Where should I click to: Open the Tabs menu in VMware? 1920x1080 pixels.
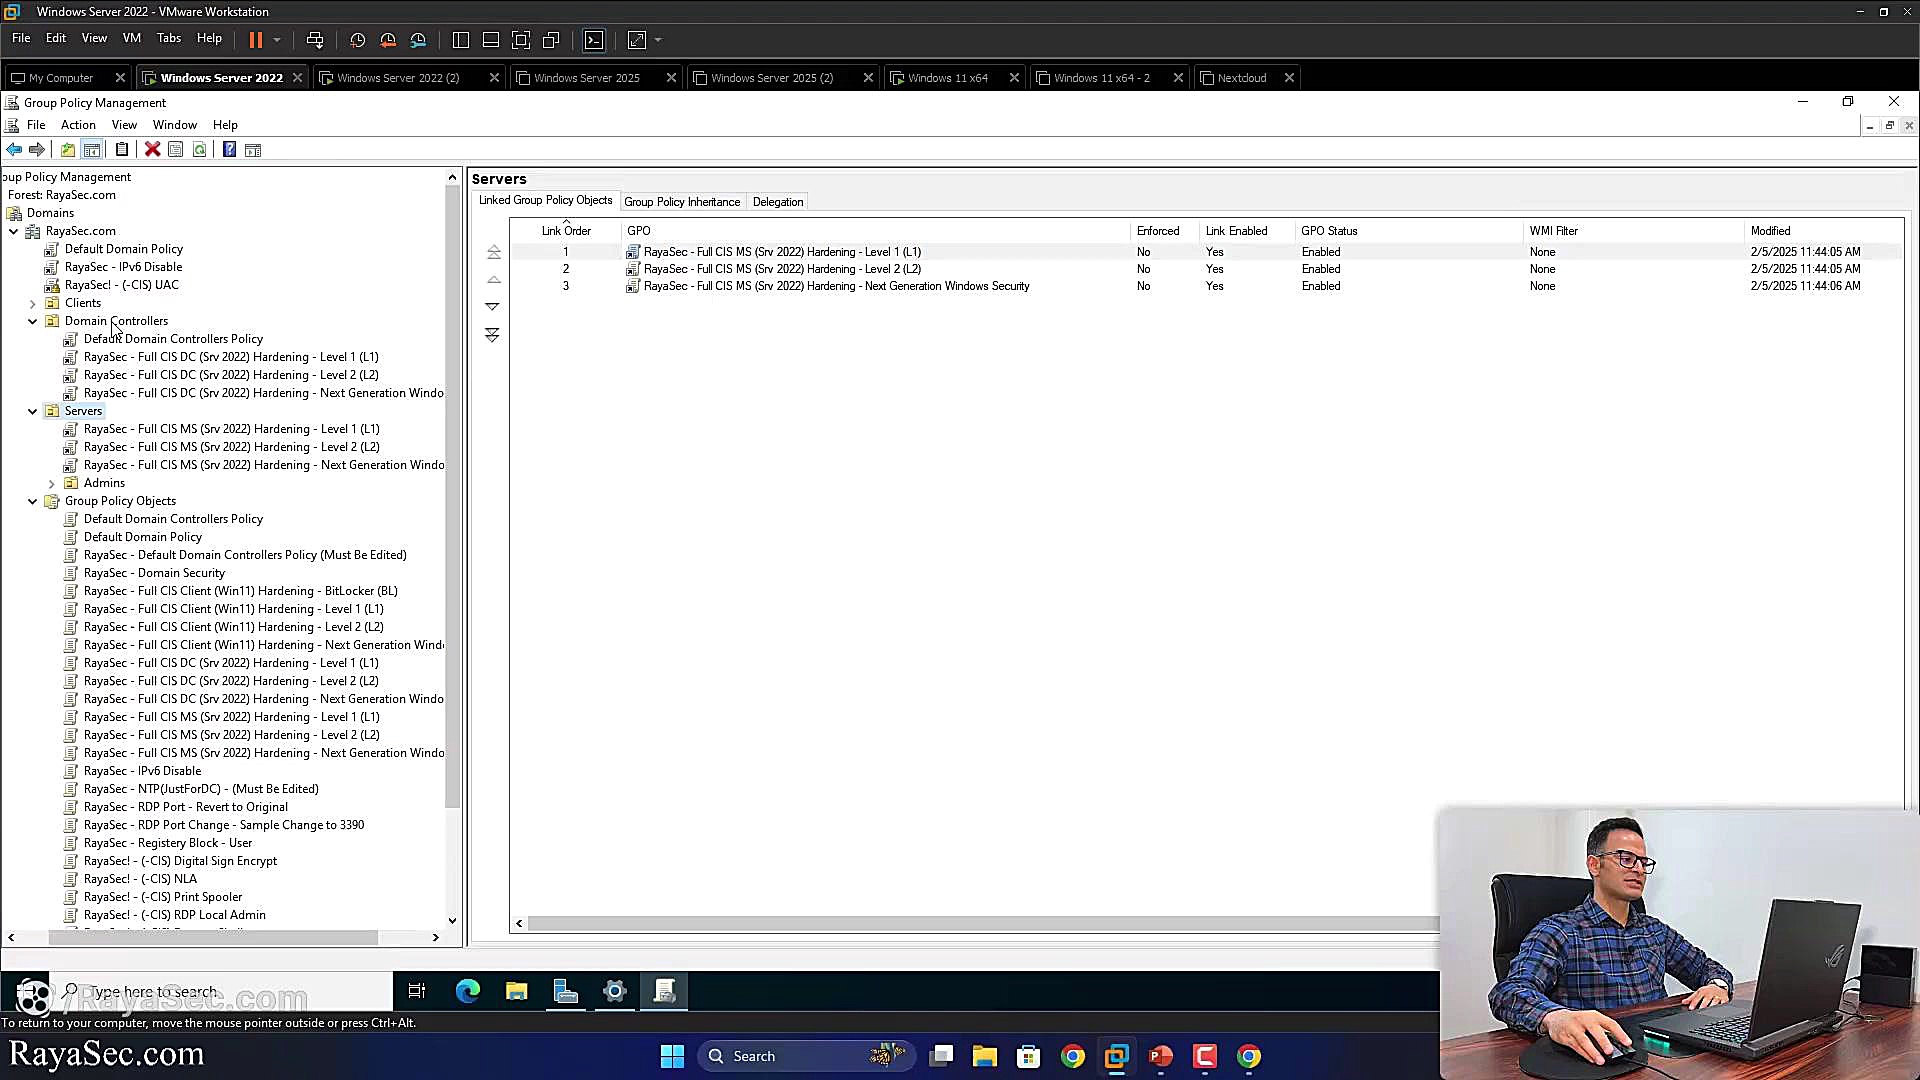pos(169,38)
